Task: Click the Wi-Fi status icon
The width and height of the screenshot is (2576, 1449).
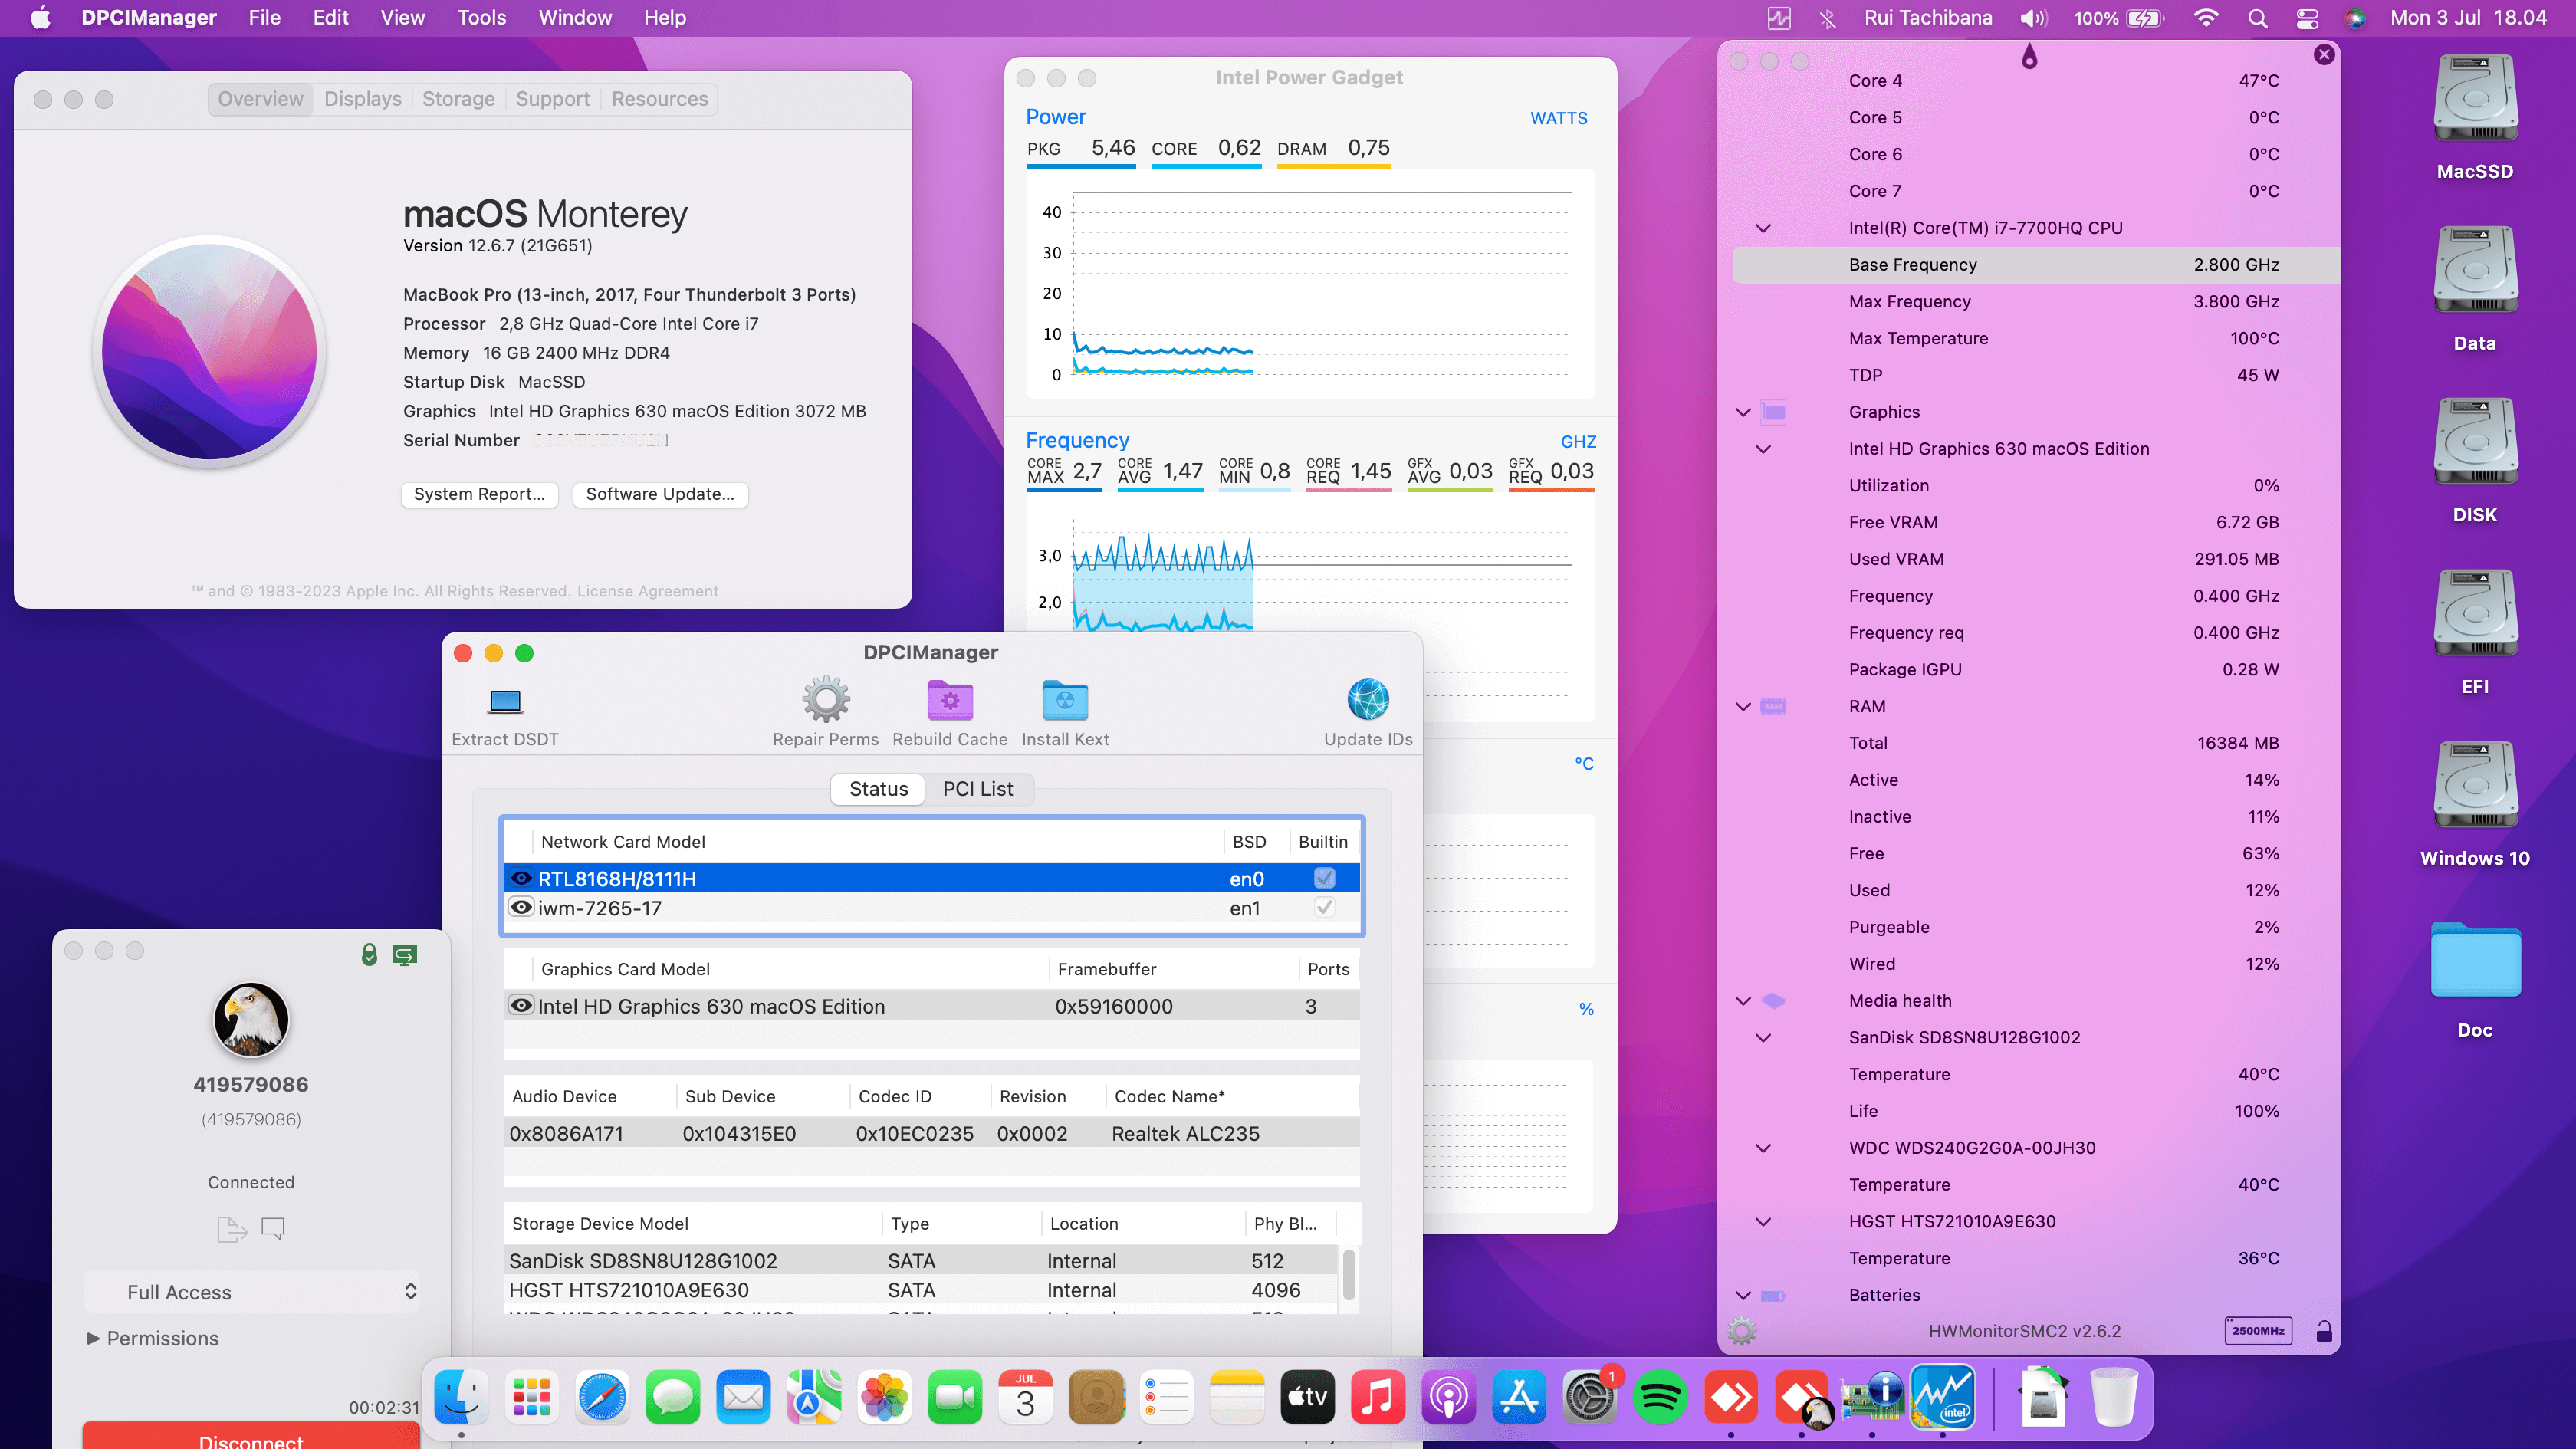Action: pyautogui.click(x=2206, y=18)
